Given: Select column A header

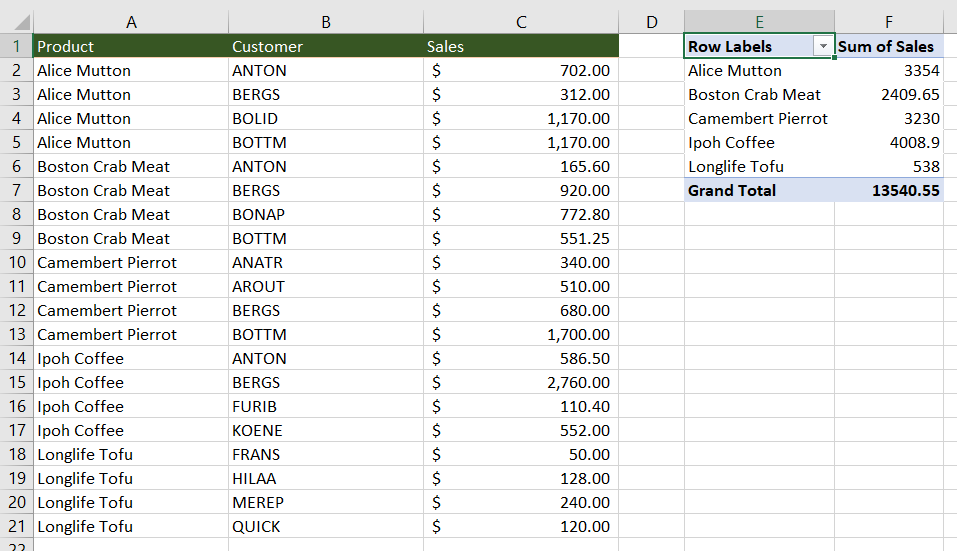Looking at the screenshot, I should click(131, 22).
